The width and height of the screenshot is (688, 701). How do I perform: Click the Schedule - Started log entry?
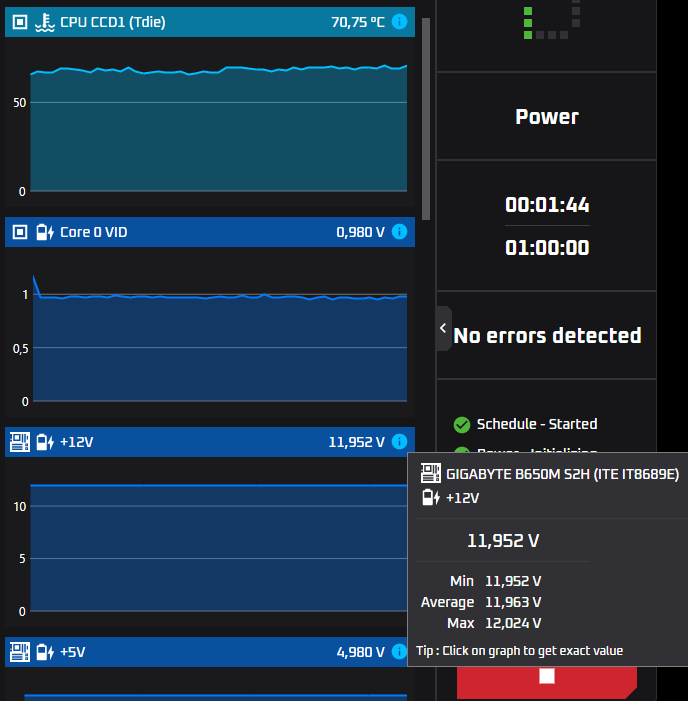click(537, 424)
